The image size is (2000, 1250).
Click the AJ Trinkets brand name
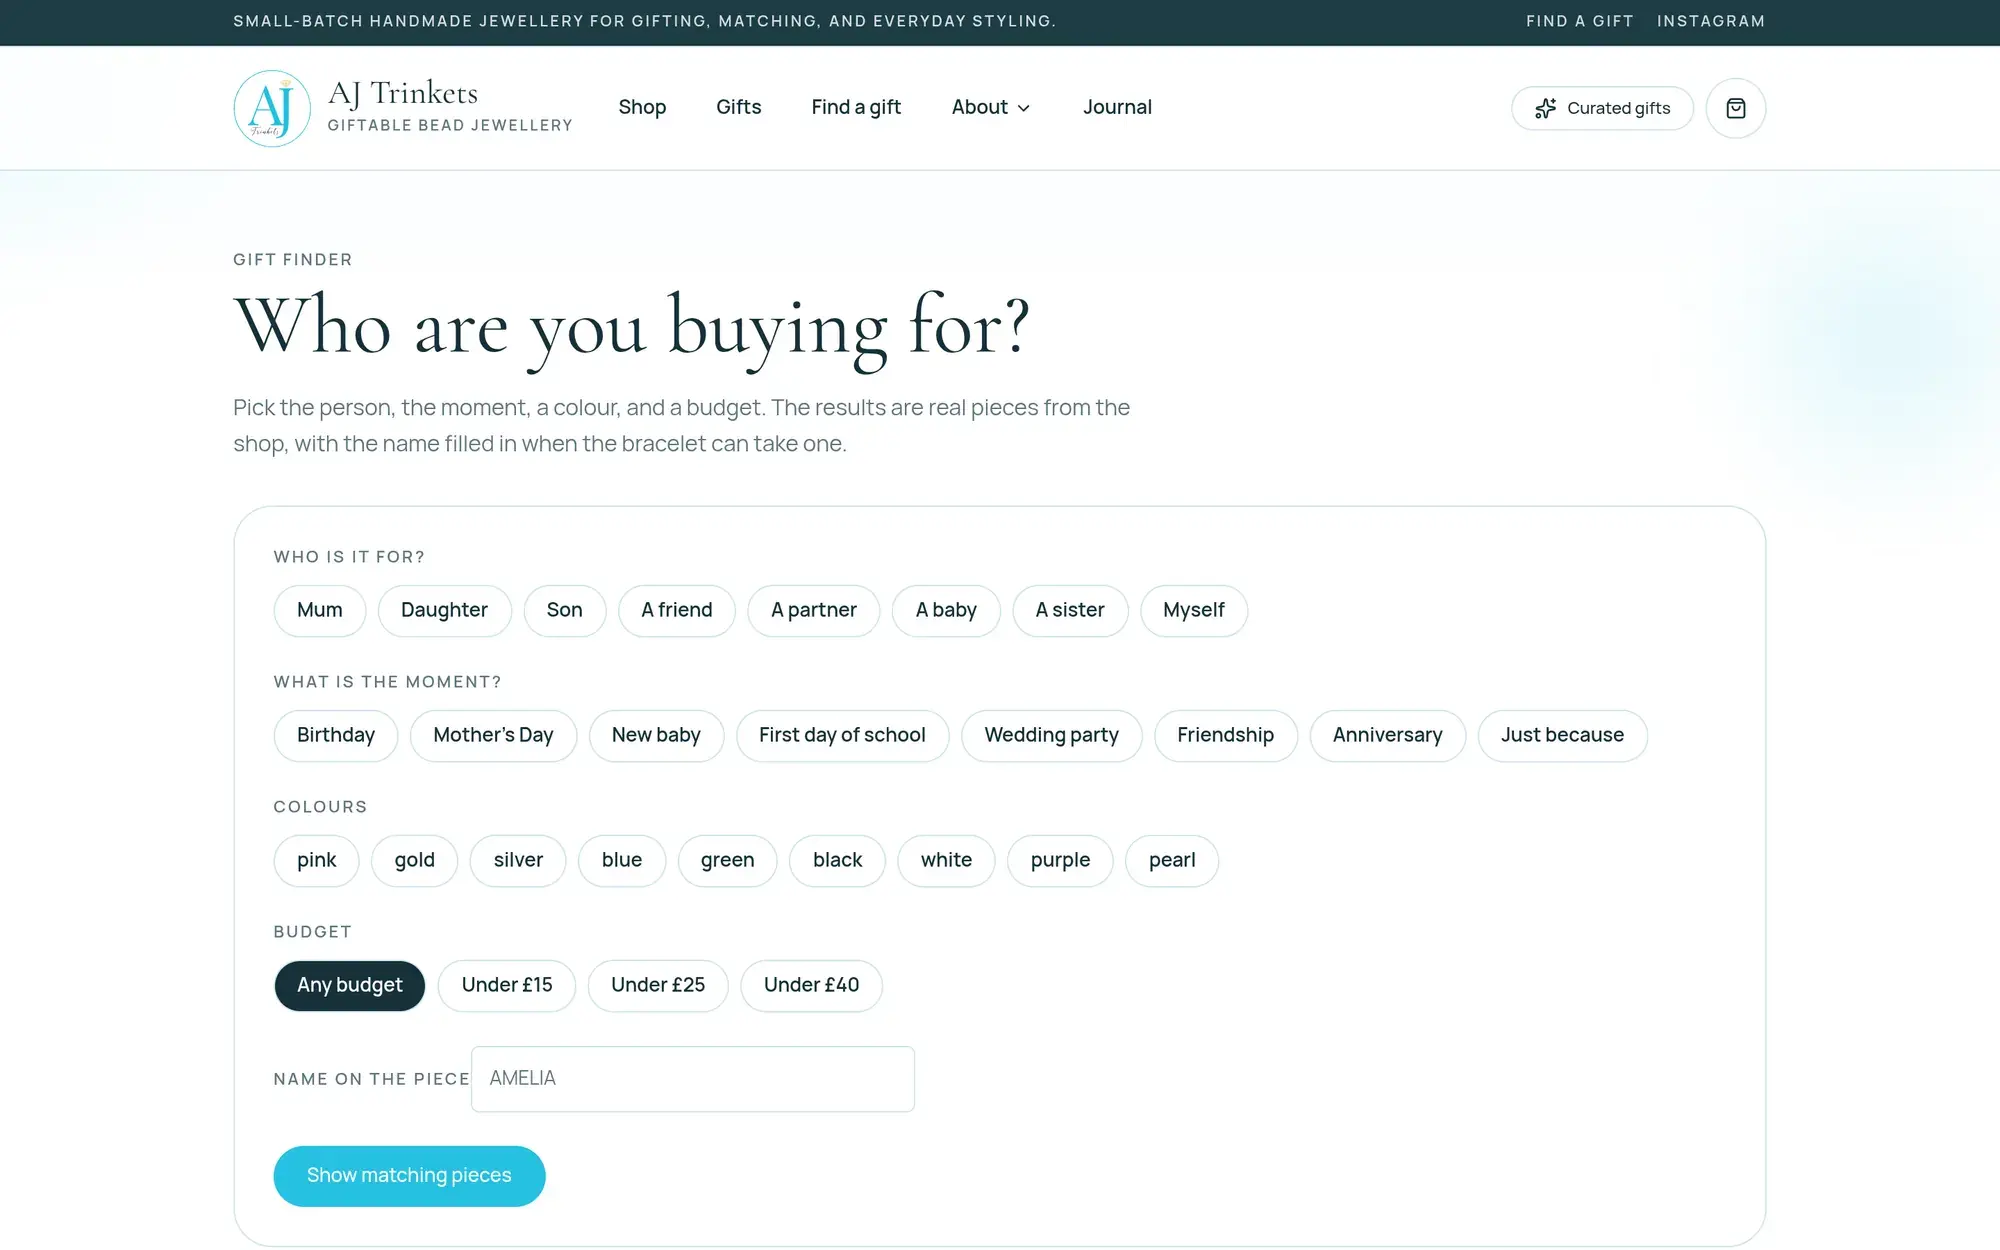point(403,93)
